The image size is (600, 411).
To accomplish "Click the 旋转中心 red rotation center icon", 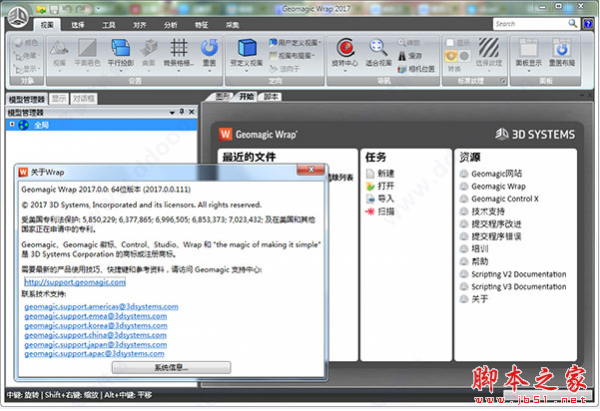I will (346, 48).
